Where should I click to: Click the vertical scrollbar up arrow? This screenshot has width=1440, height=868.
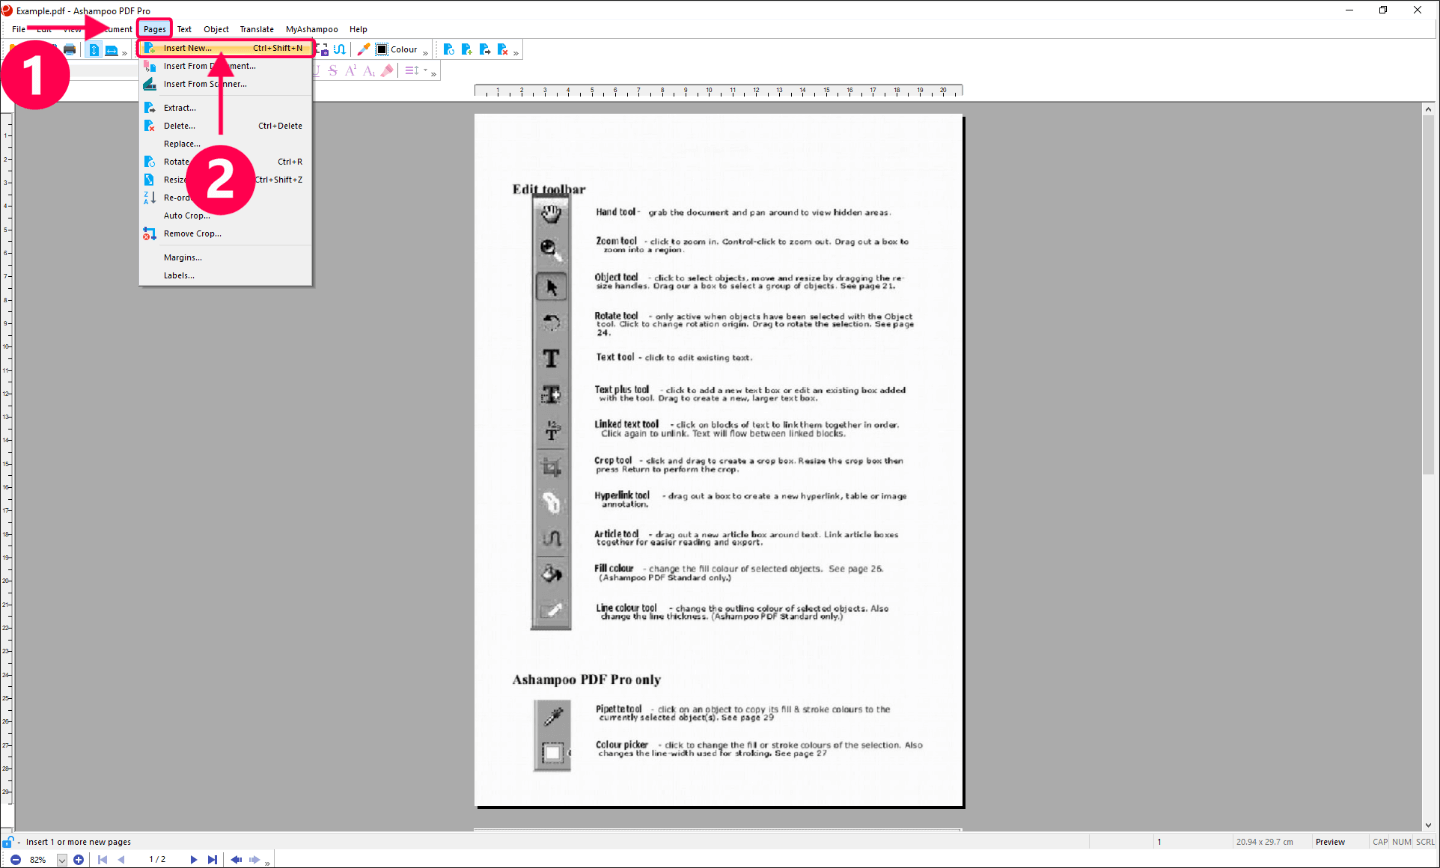tap(1429, 110)
